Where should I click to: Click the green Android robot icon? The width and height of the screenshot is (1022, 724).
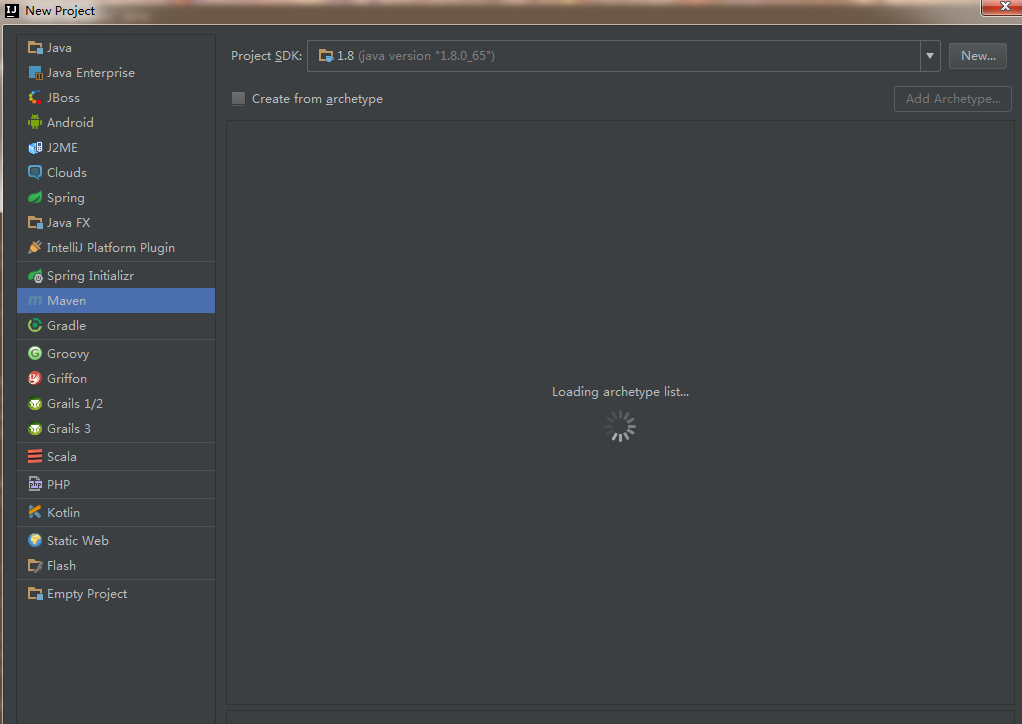[x=35, y=123]
